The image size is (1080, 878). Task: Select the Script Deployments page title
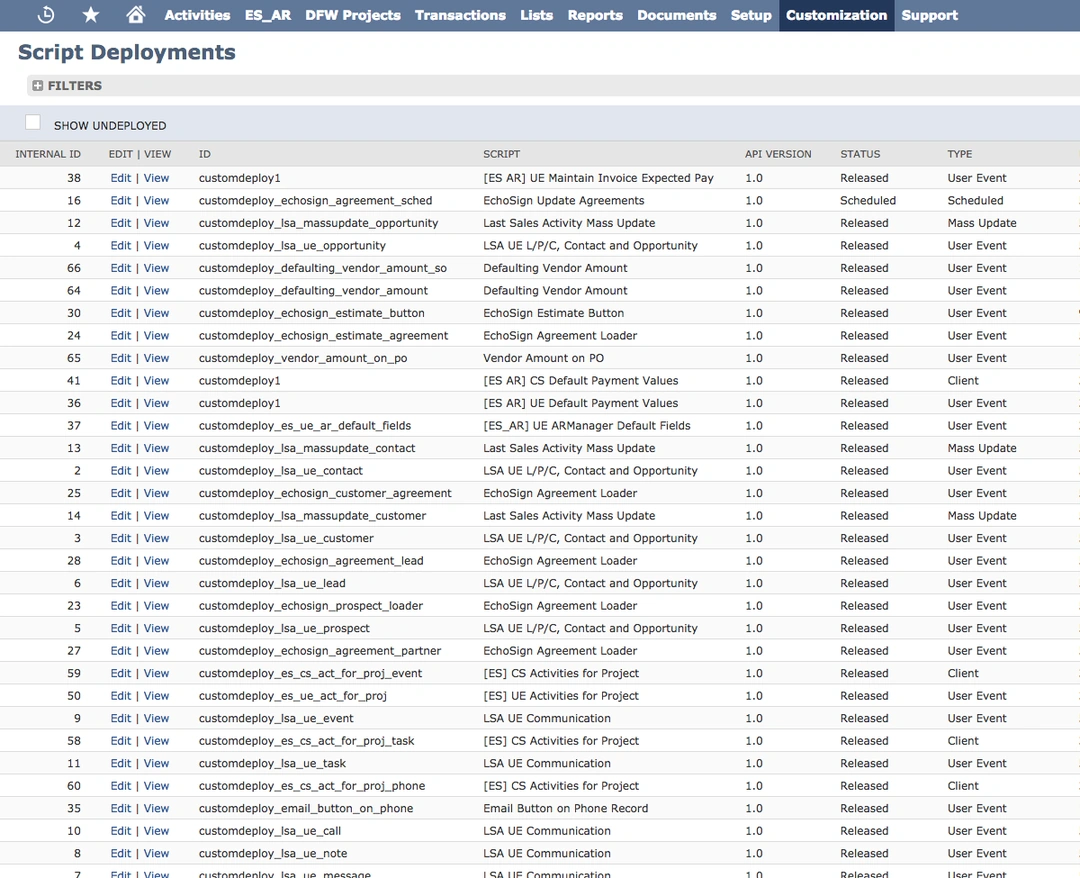[127, 52]
